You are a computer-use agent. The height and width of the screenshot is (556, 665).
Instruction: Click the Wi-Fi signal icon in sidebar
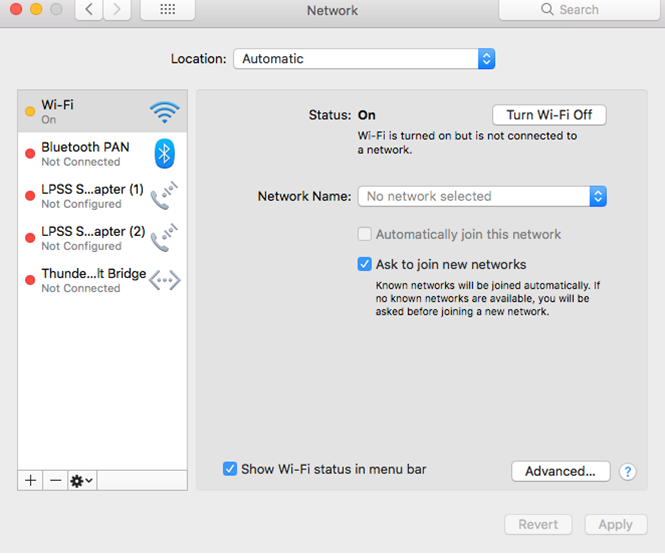click(x=164, y=111)
